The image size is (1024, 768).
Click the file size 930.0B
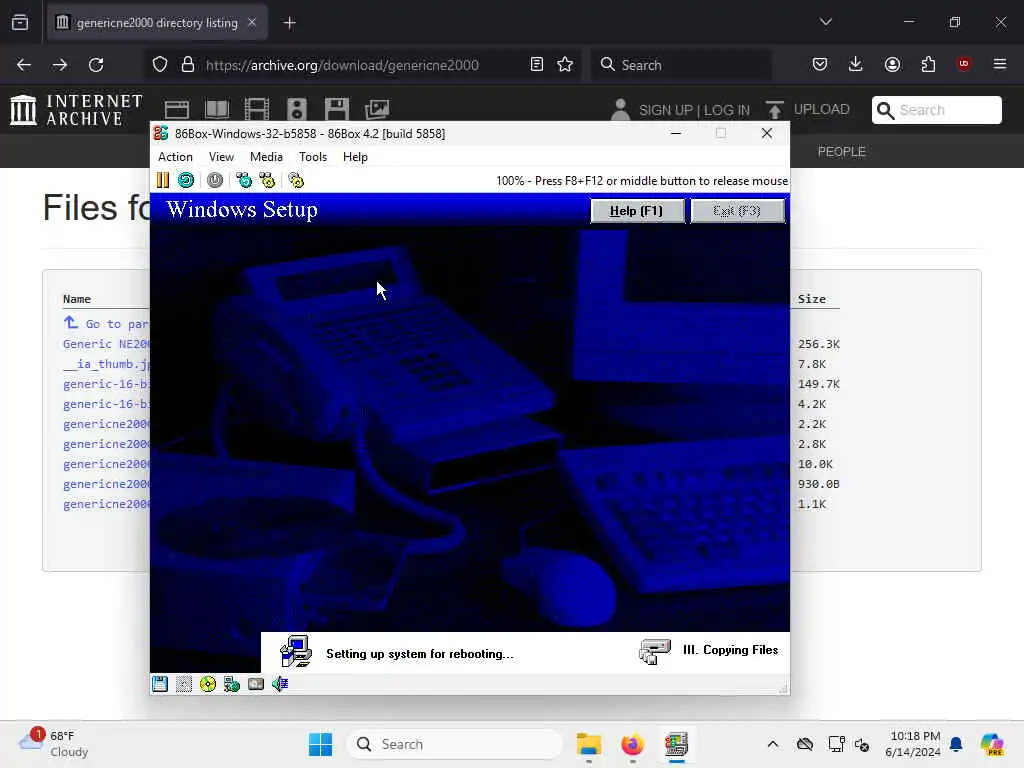[818, 484]
